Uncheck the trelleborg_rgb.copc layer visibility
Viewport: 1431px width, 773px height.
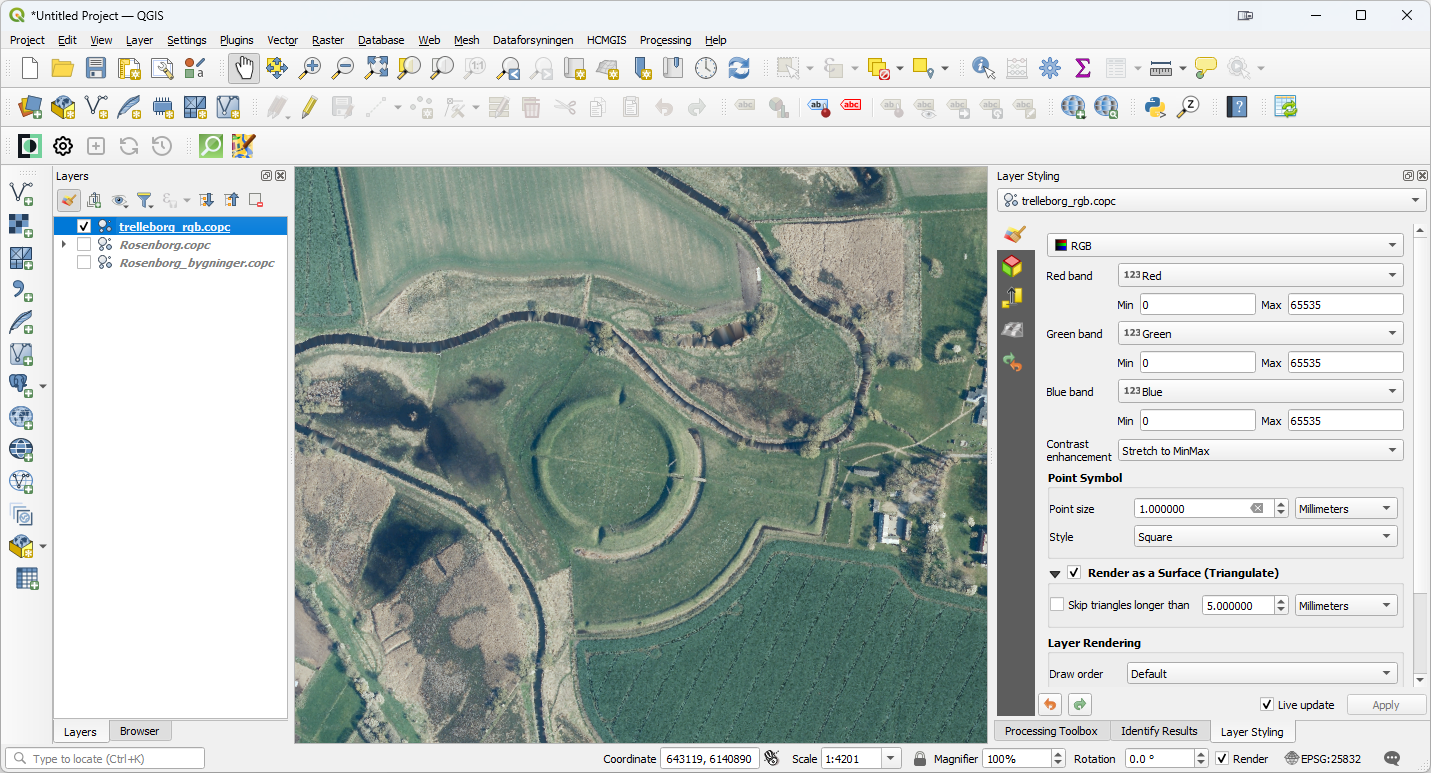(84, 227)
